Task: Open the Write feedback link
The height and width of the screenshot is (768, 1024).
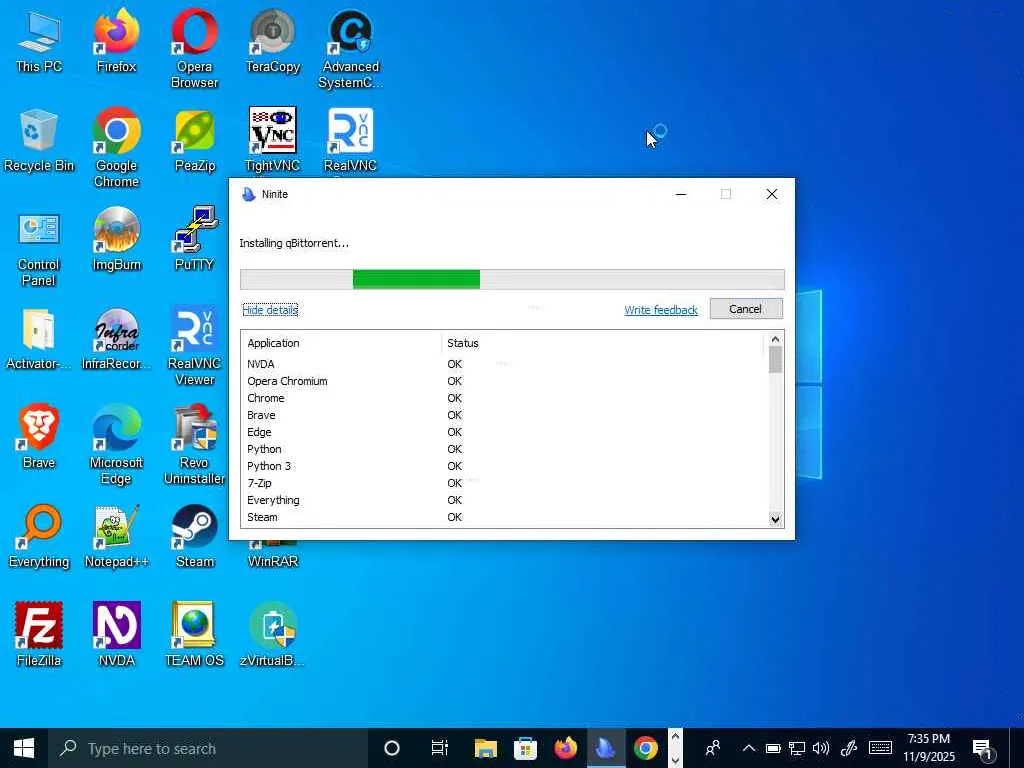Action: [x=661, y=310]
